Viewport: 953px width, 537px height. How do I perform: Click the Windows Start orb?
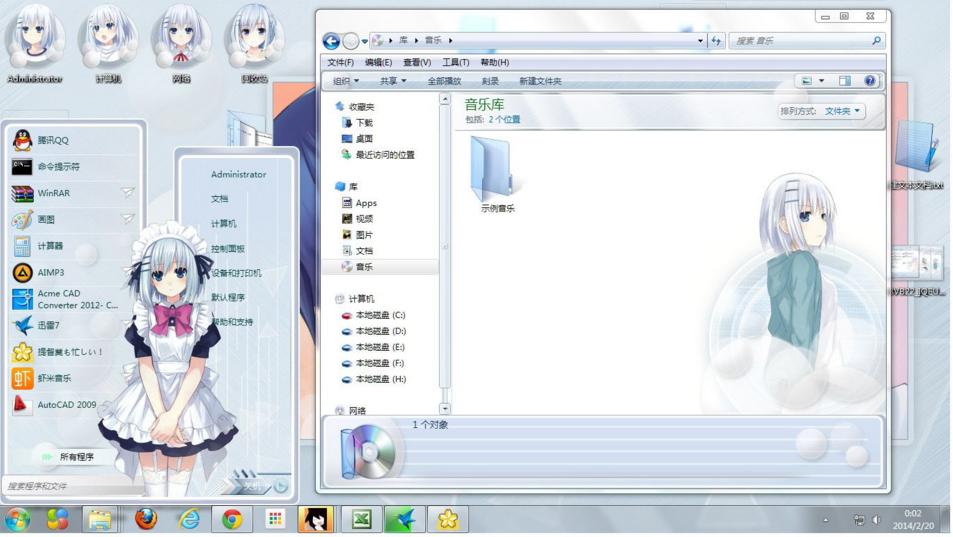pyautogui.click(x=18, y=519)
